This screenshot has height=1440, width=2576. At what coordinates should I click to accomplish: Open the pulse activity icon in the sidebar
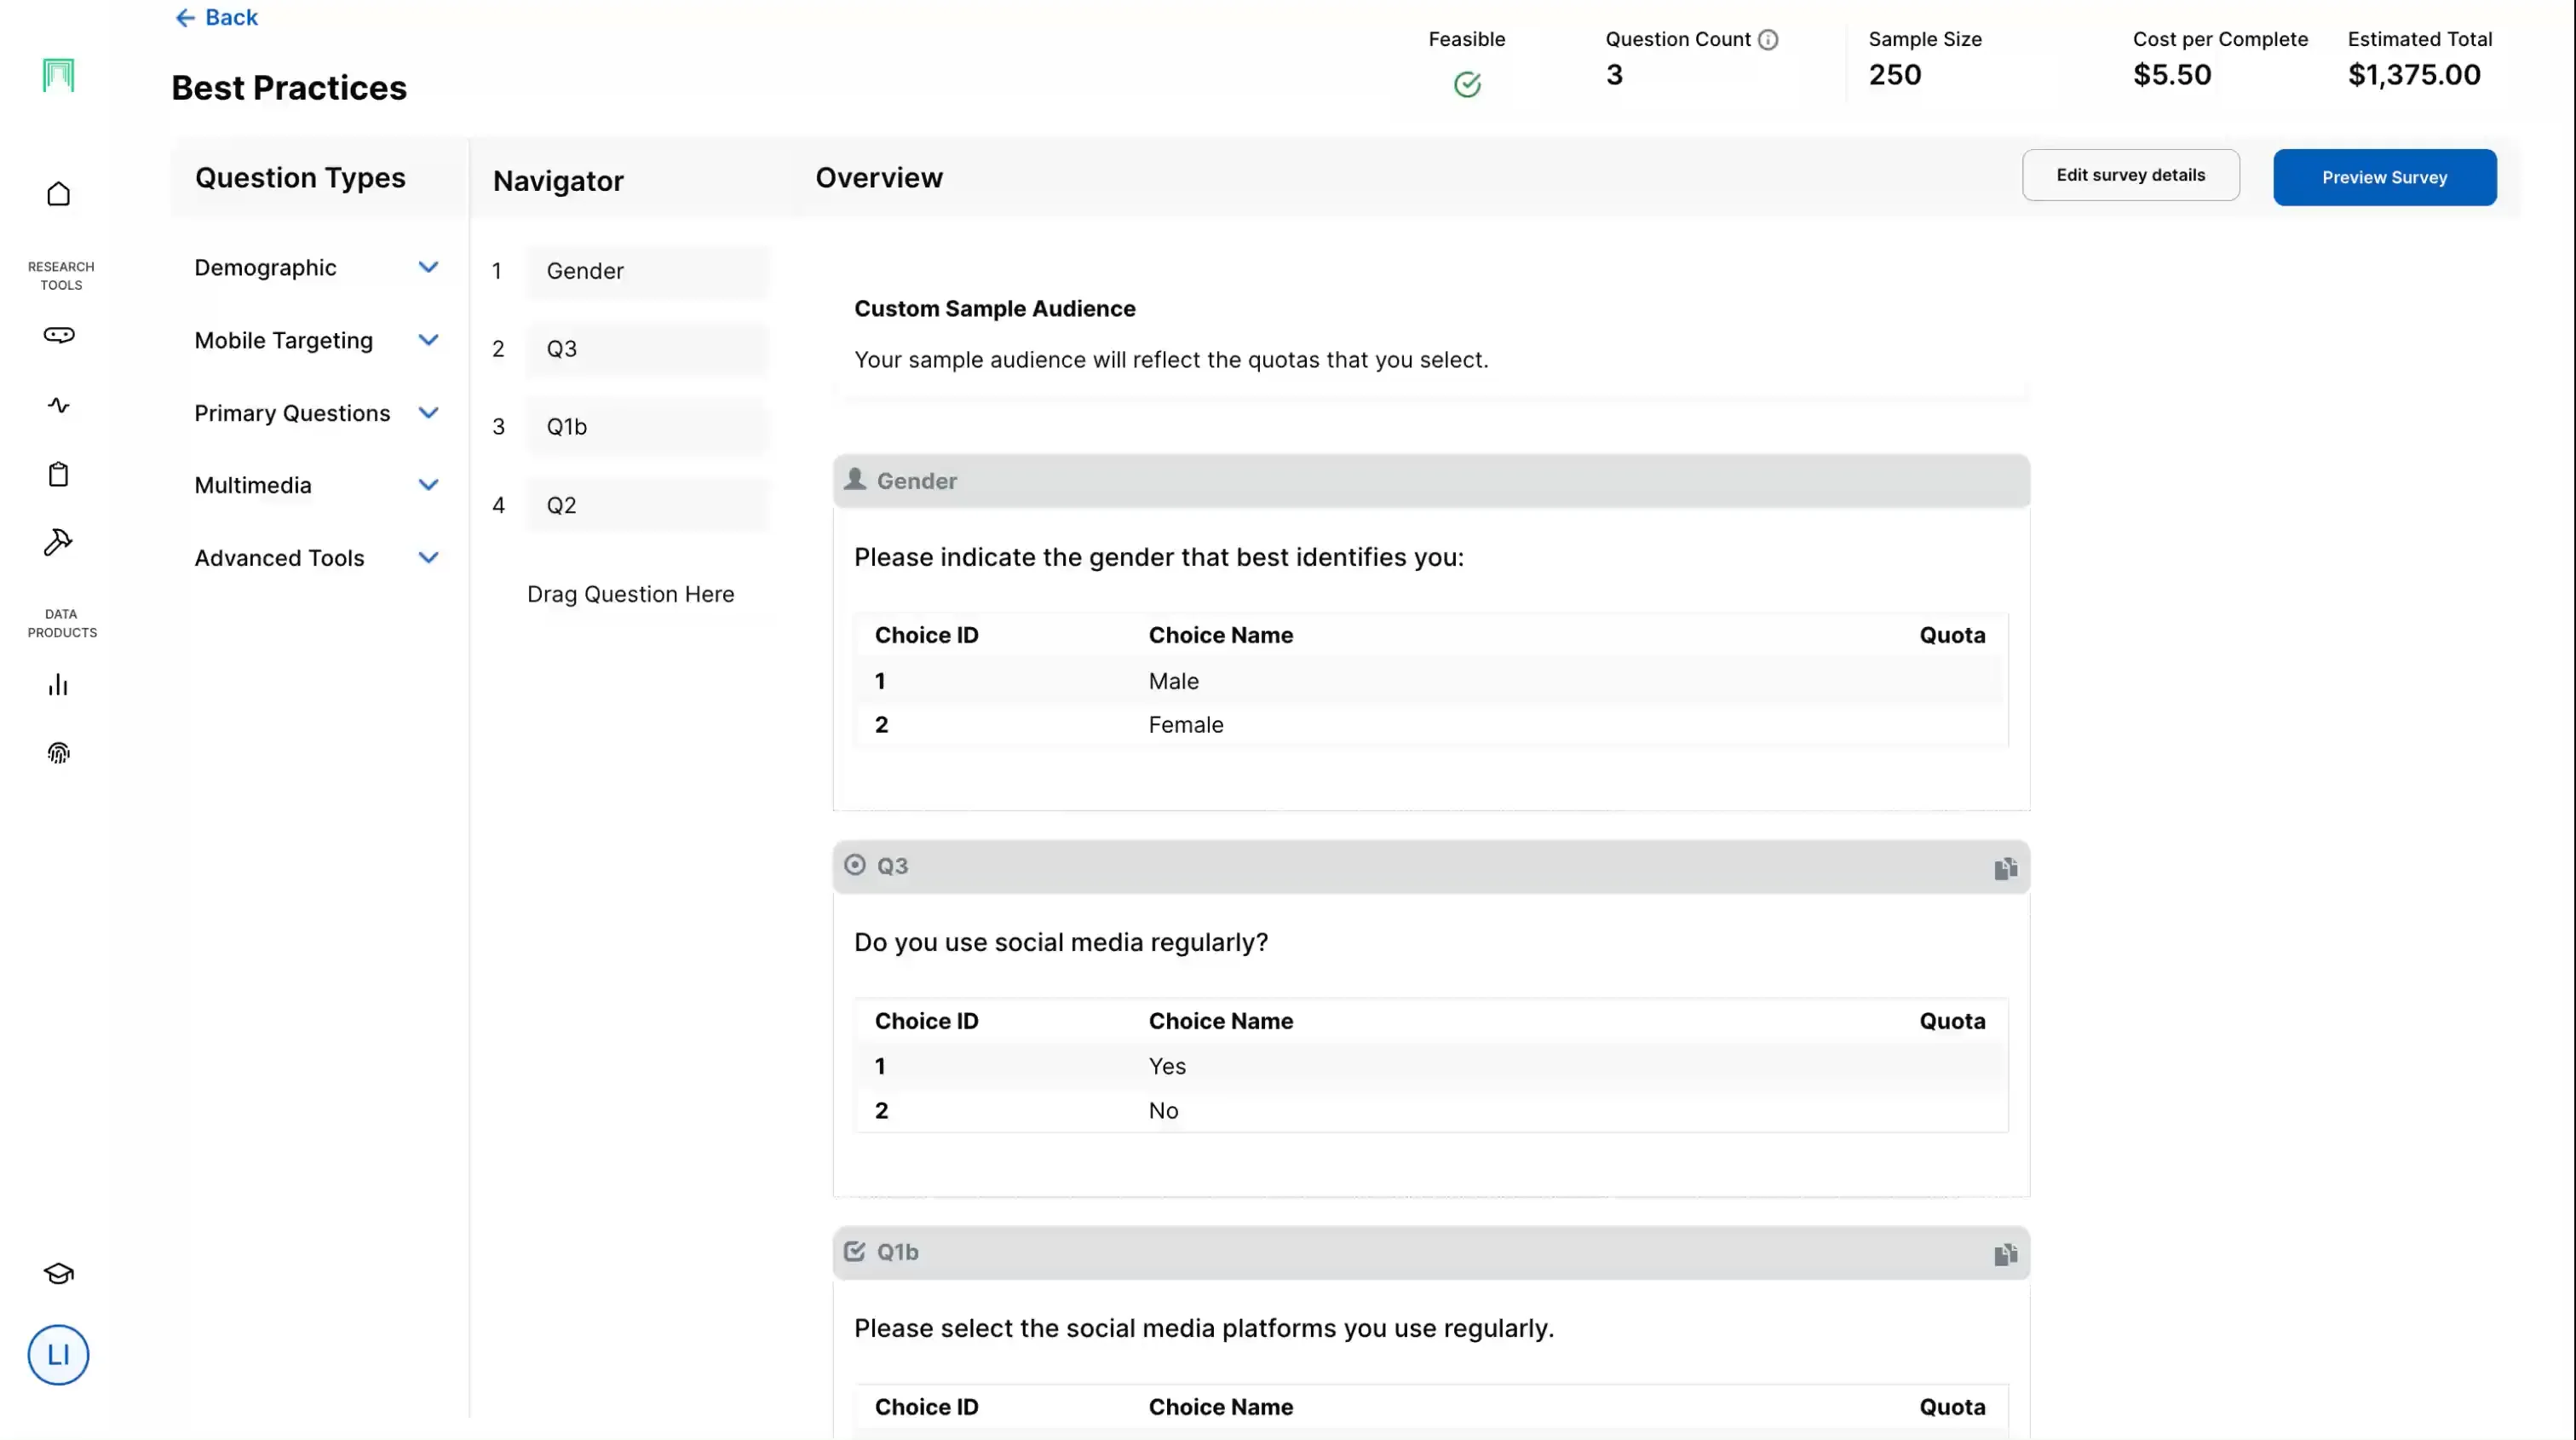(59, 405)
